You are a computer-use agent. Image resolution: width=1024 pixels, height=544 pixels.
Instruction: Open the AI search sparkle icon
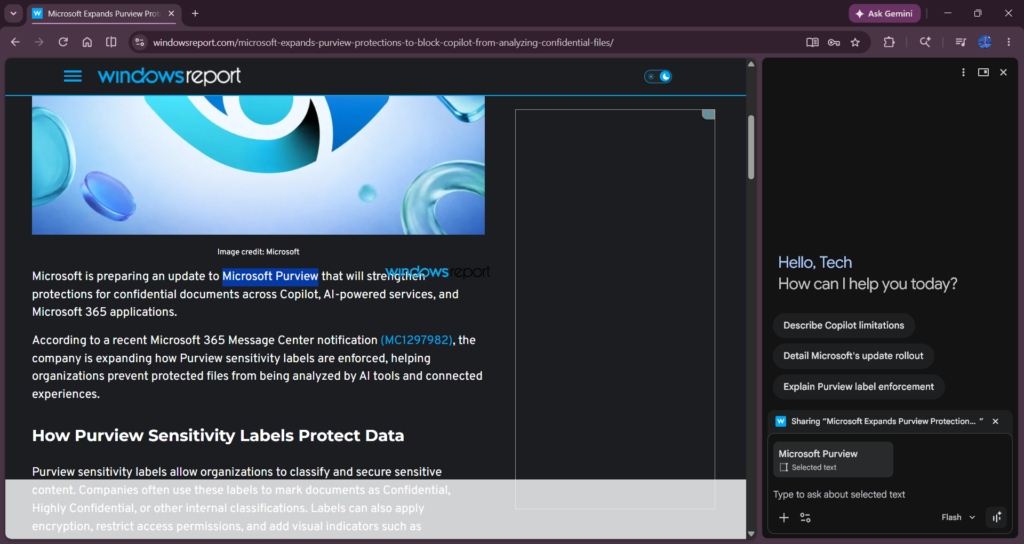[x=925, y=42]
